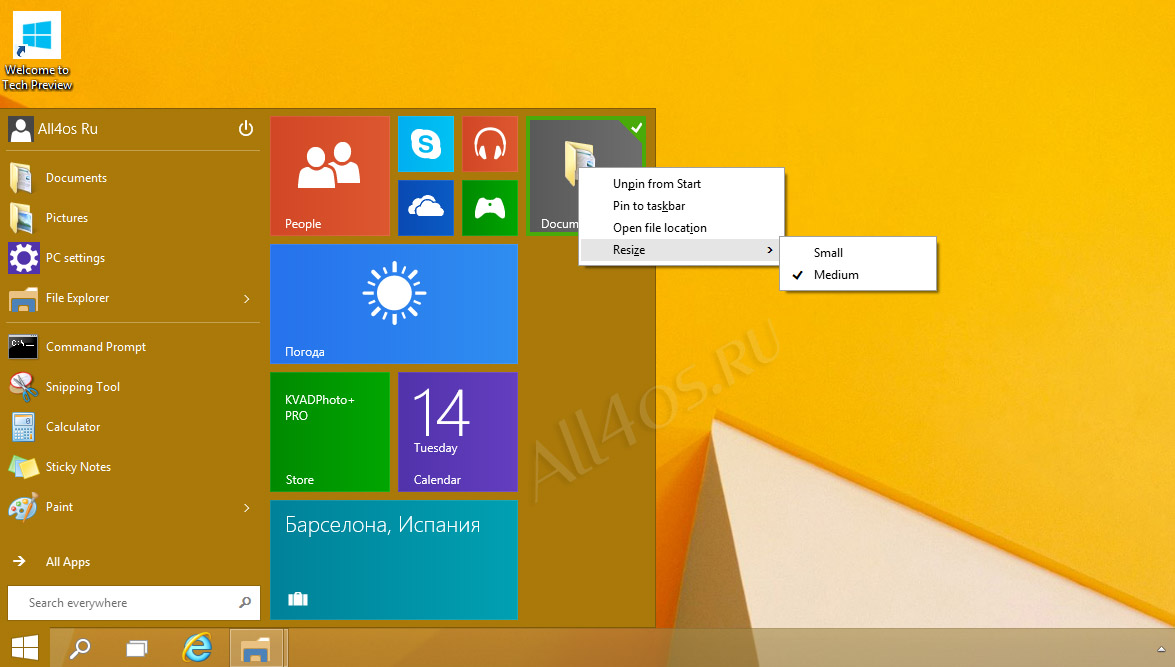Open the Store tile showing KVADPhoto+ PRO
The image size is (1175, 667).
330,432
